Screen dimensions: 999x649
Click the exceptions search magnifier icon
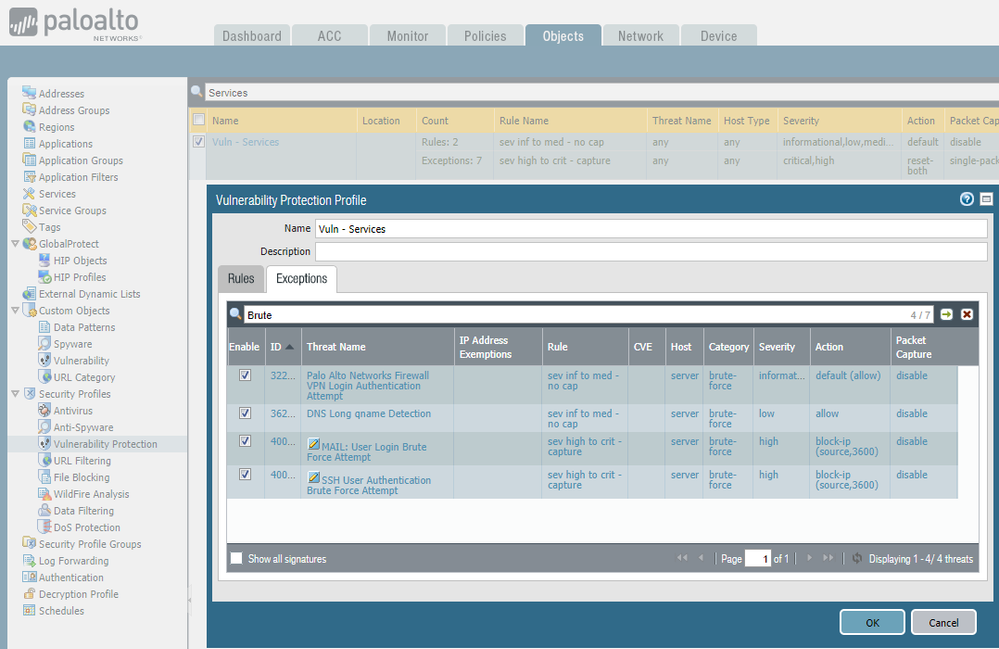[x=236, y=314]
